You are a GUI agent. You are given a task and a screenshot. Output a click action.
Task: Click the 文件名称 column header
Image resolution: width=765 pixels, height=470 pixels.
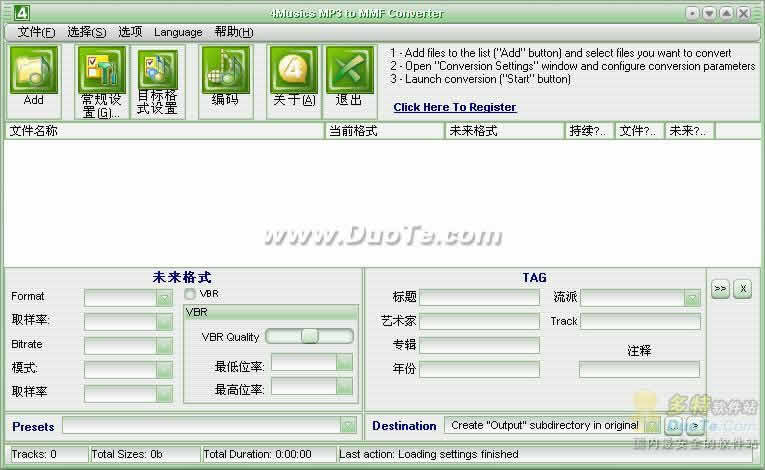[164, 131]
